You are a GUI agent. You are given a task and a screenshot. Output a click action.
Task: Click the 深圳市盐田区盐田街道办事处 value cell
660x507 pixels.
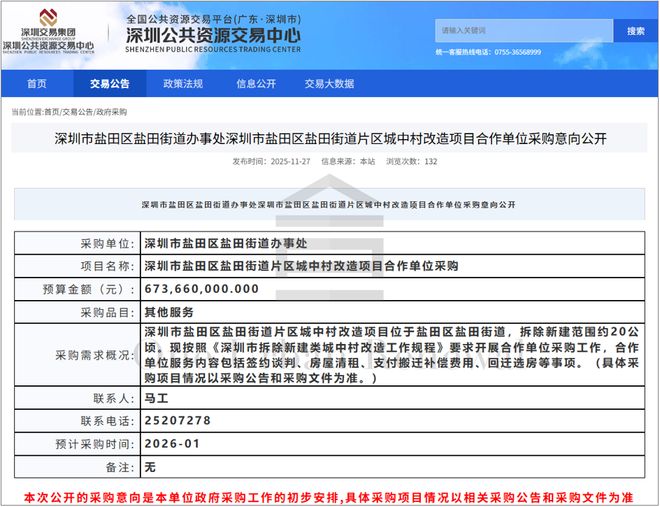tap(392, 243)
